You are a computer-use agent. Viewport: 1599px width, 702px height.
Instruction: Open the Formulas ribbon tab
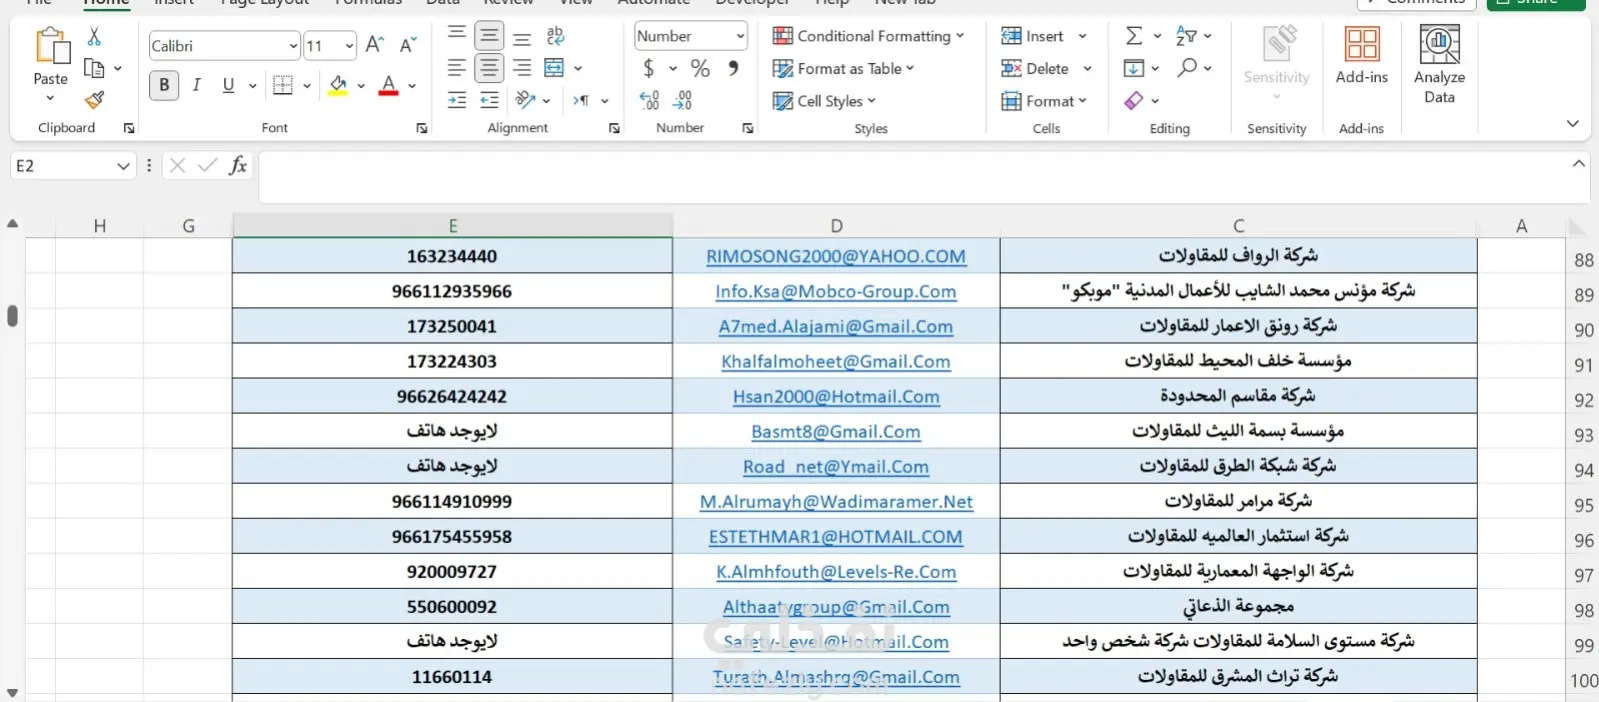[368, 3]
